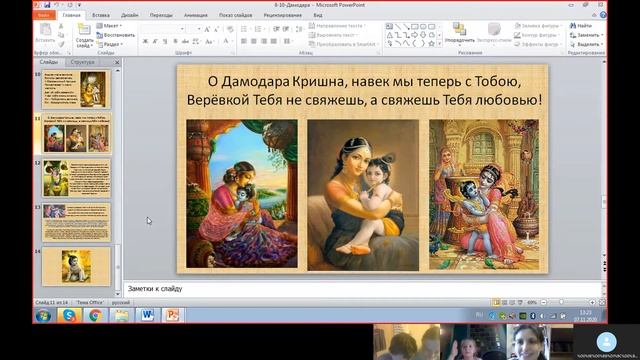The image size is (640, 360).
Task: Select slide 10 thumbnail
Action: point(76,89)
